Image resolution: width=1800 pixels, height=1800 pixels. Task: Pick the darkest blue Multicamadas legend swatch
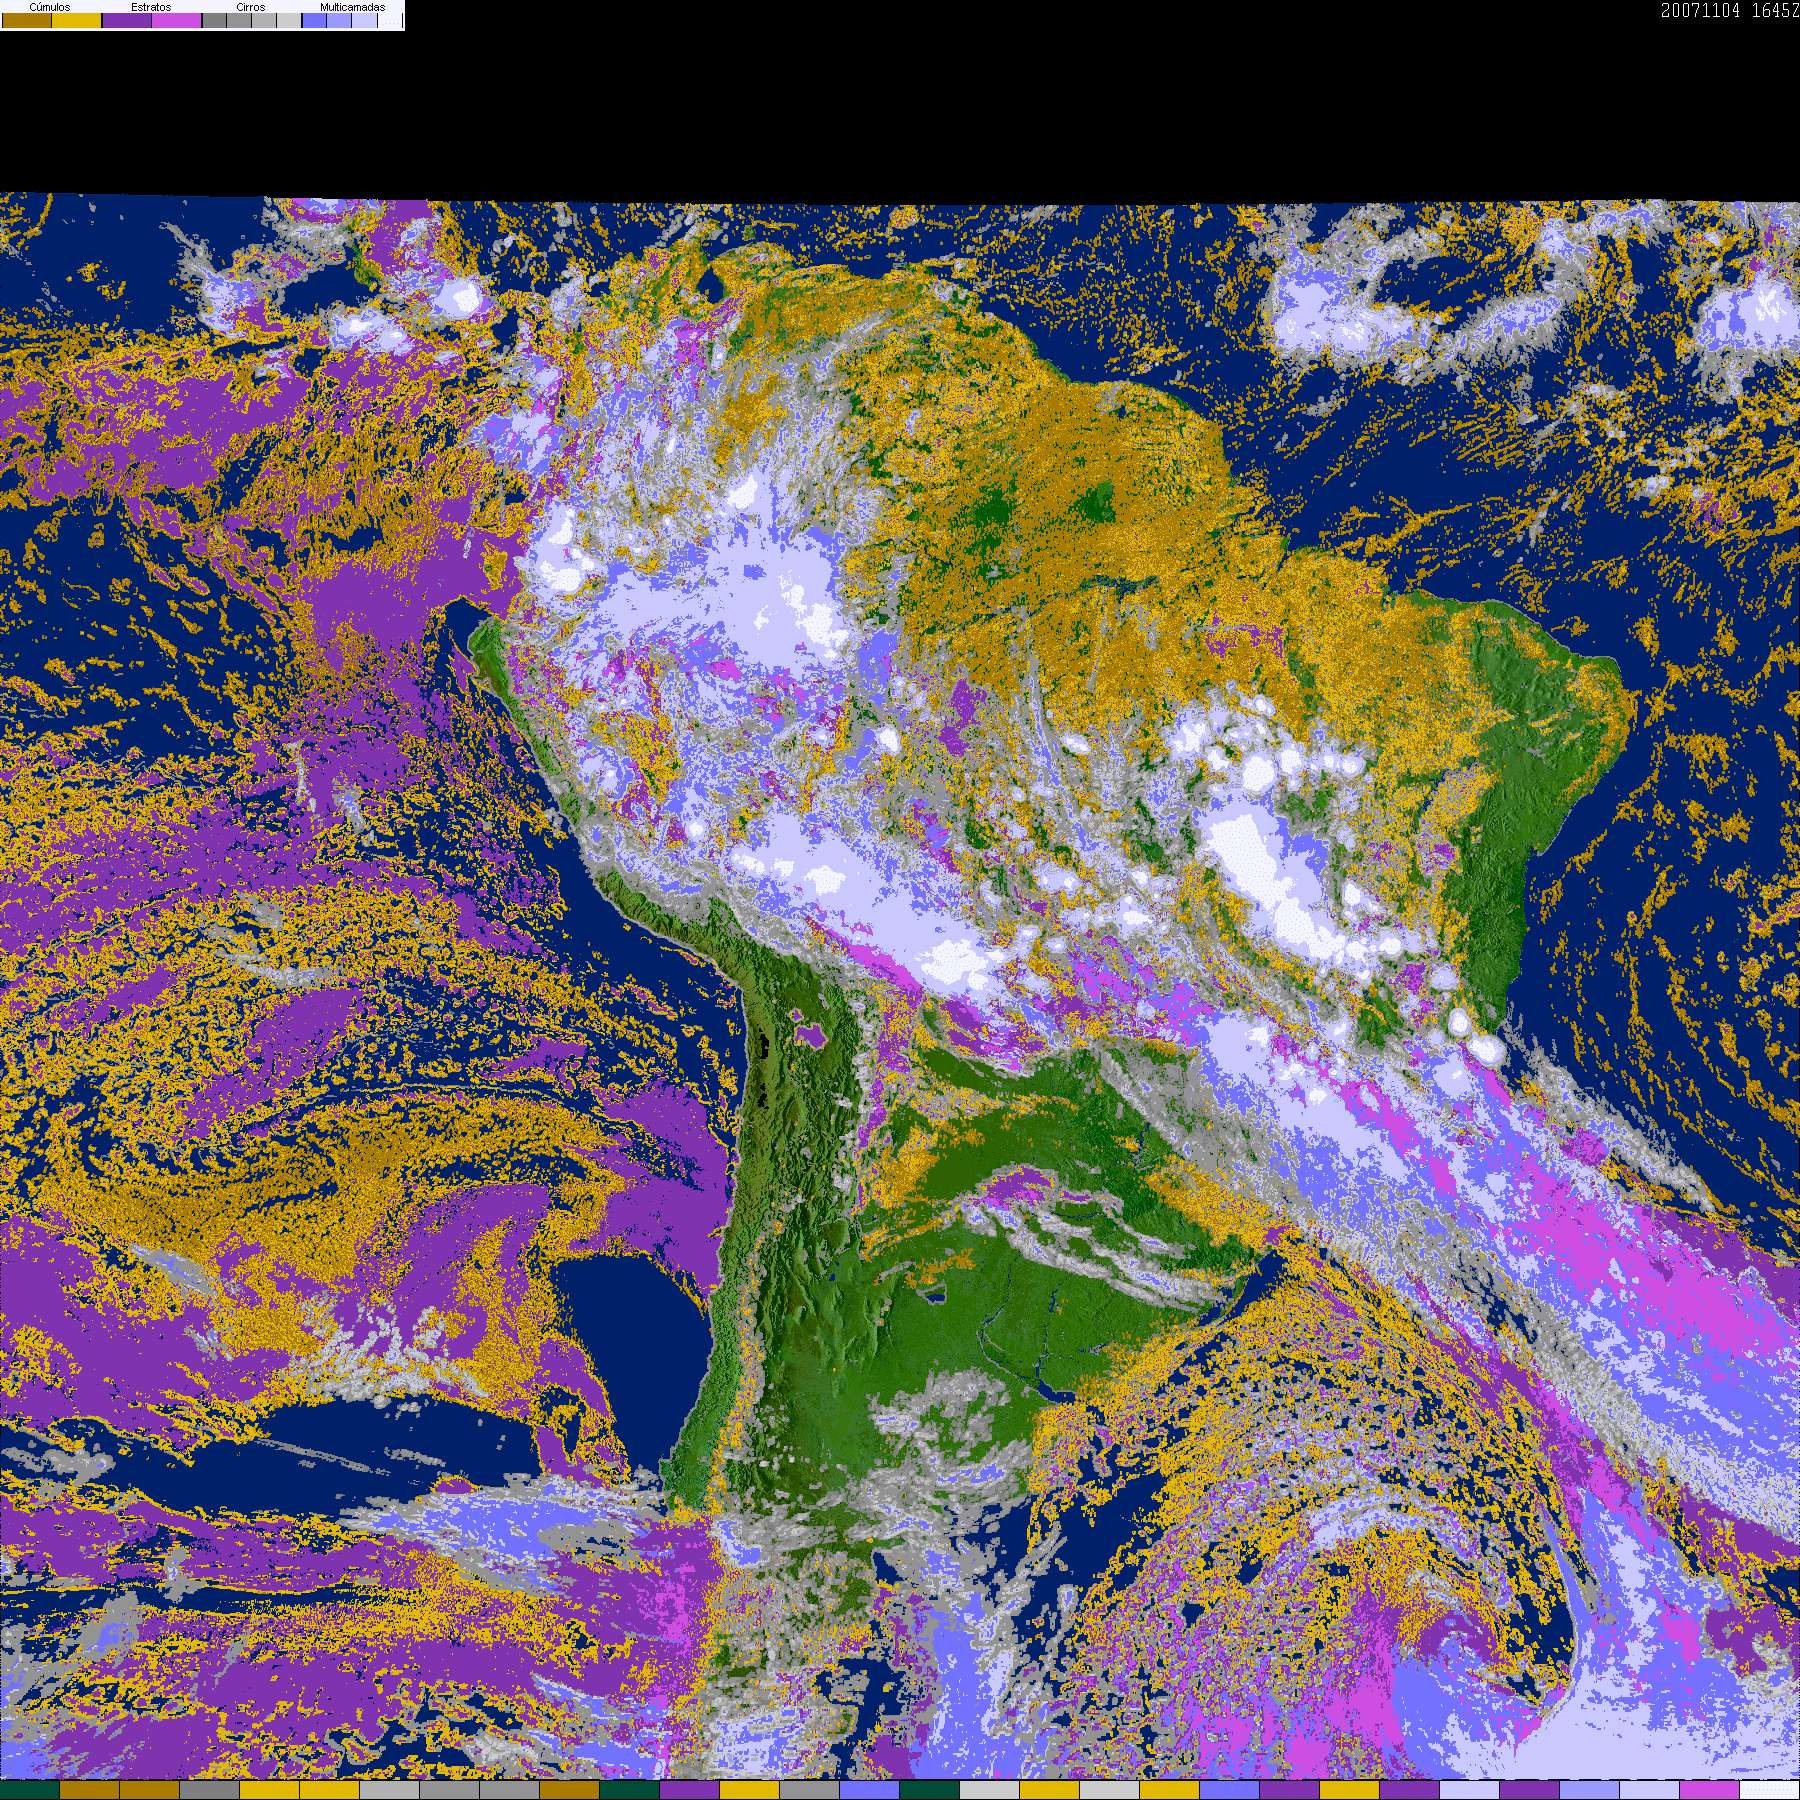tap(314, 20)
